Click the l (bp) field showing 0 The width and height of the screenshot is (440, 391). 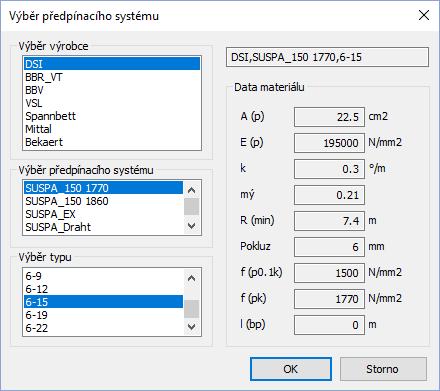329,325
